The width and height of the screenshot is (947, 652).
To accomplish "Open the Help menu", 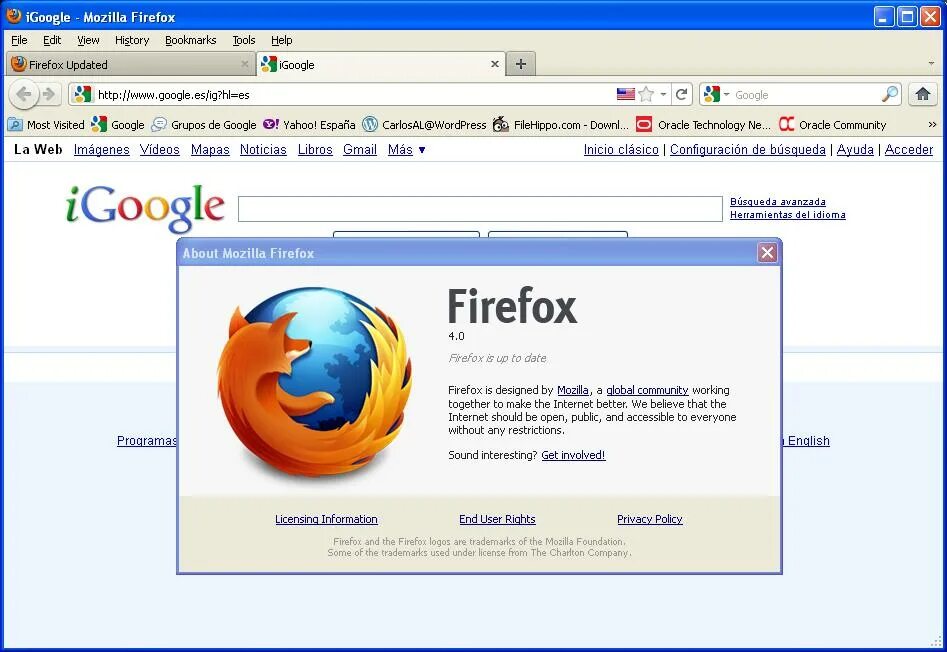I will tap(281, 40).
